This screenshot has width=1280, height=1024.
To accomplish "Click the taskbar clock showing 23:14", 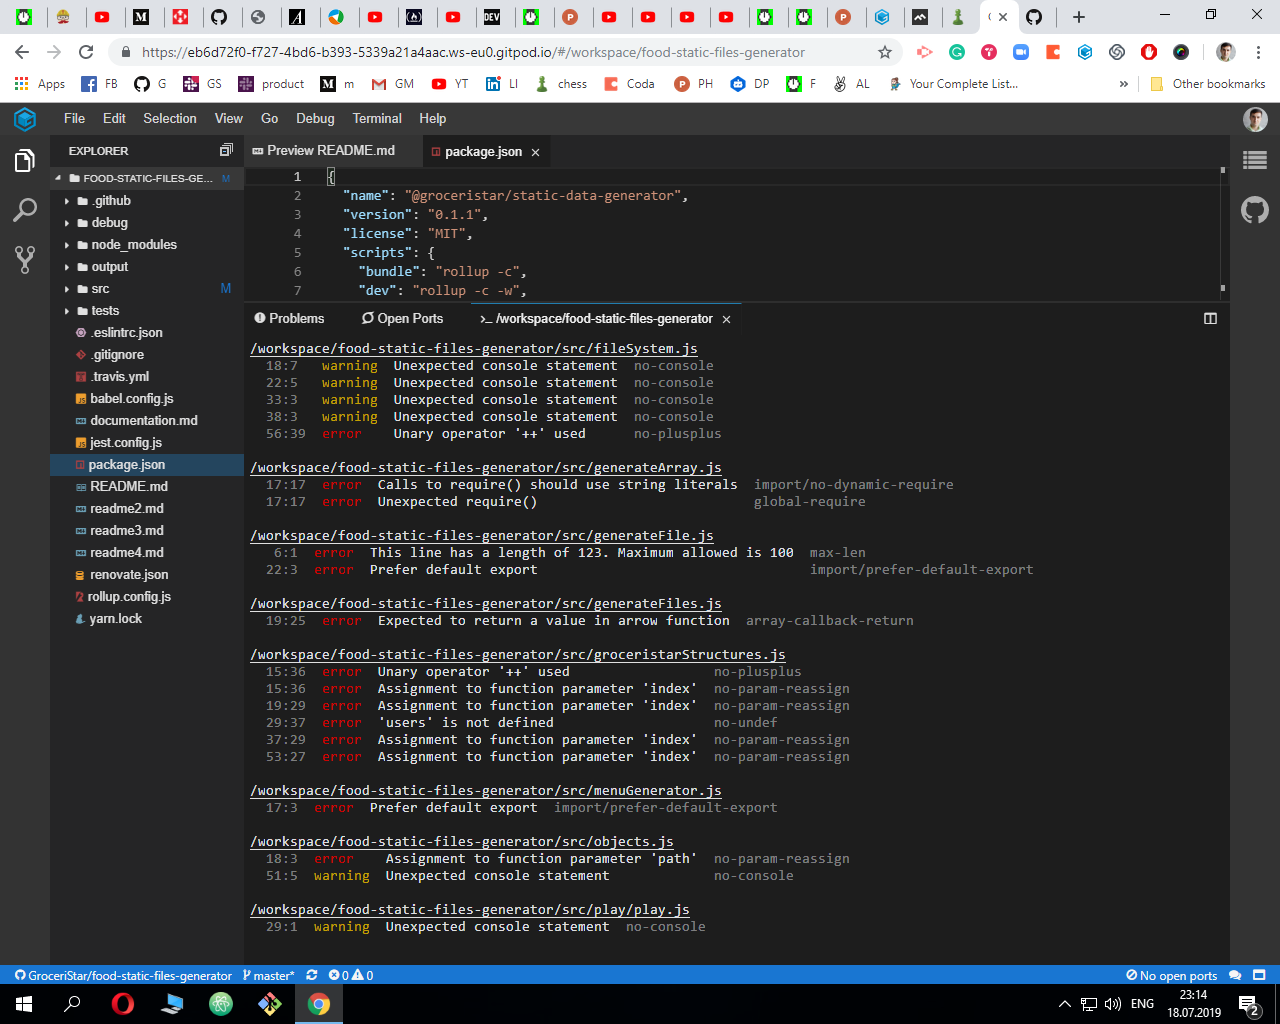I will point(1193,1004).
